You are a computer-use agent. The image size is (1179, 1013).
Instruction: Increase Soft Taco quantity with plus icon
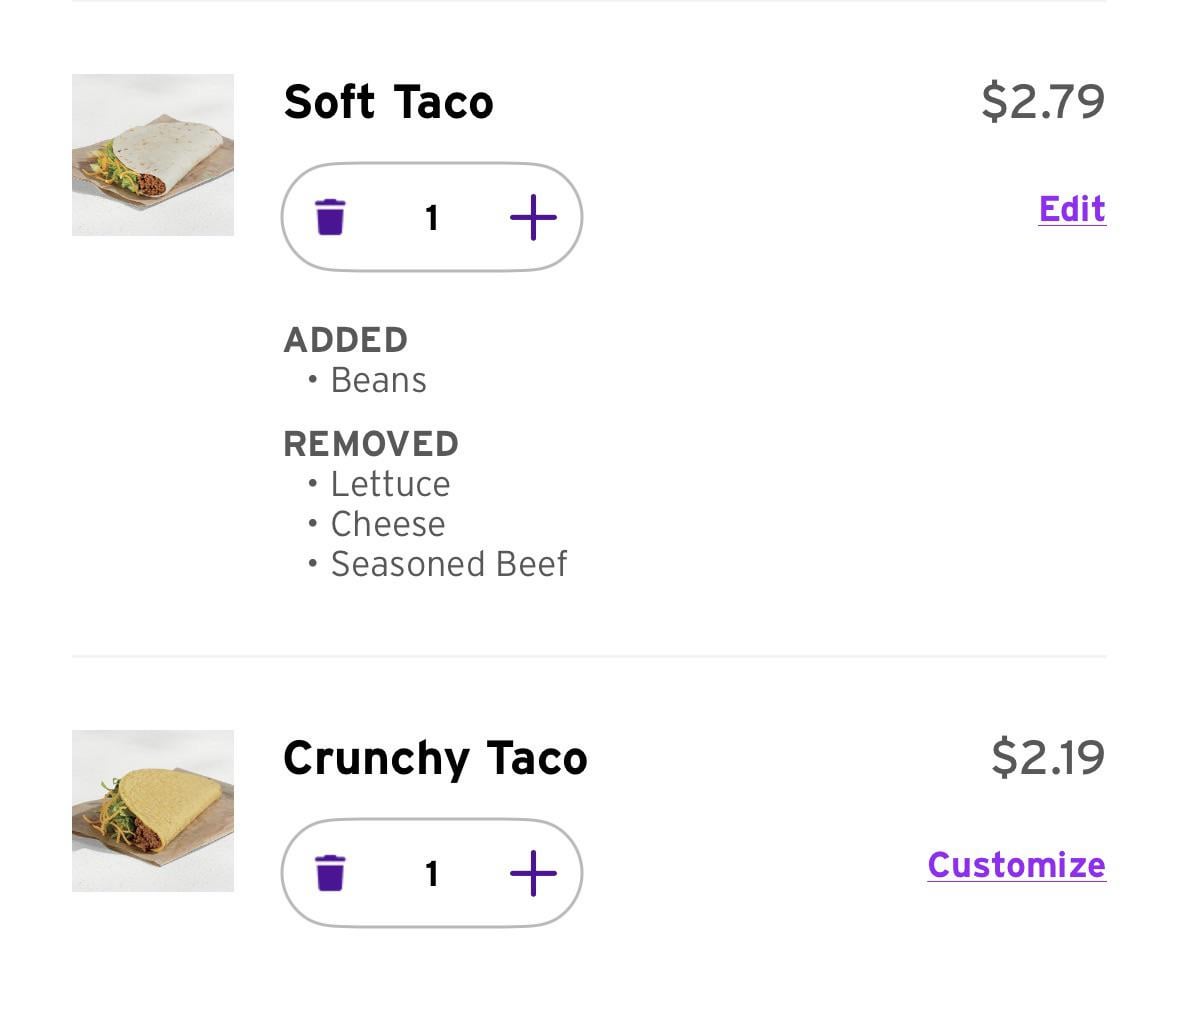(x=533, y=217)
